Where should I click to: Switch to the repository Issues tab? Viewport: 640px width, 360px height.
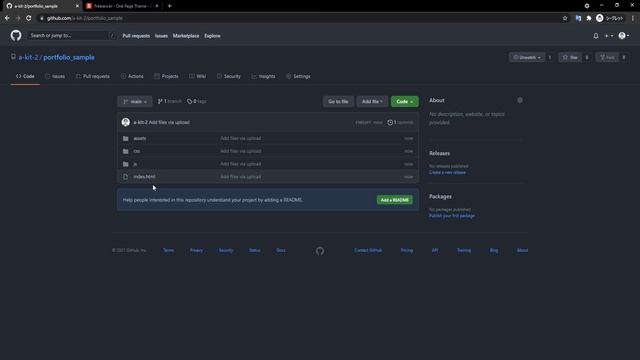(x=55, y=76)
